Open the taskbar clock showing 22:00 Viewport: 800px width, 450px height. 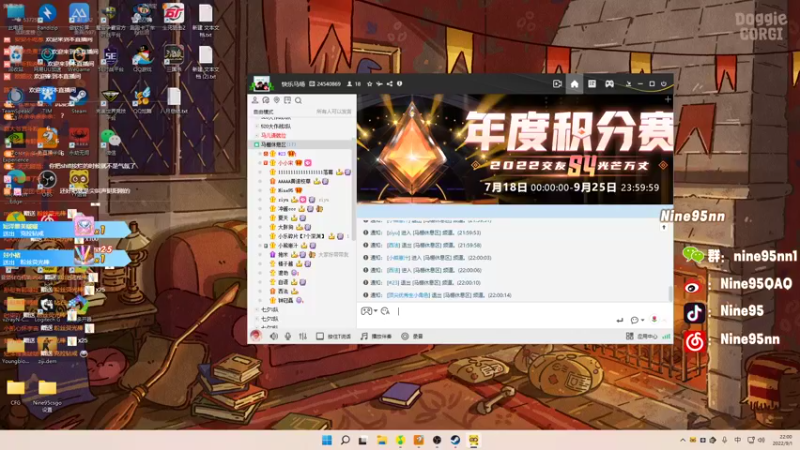coord(782,440)
